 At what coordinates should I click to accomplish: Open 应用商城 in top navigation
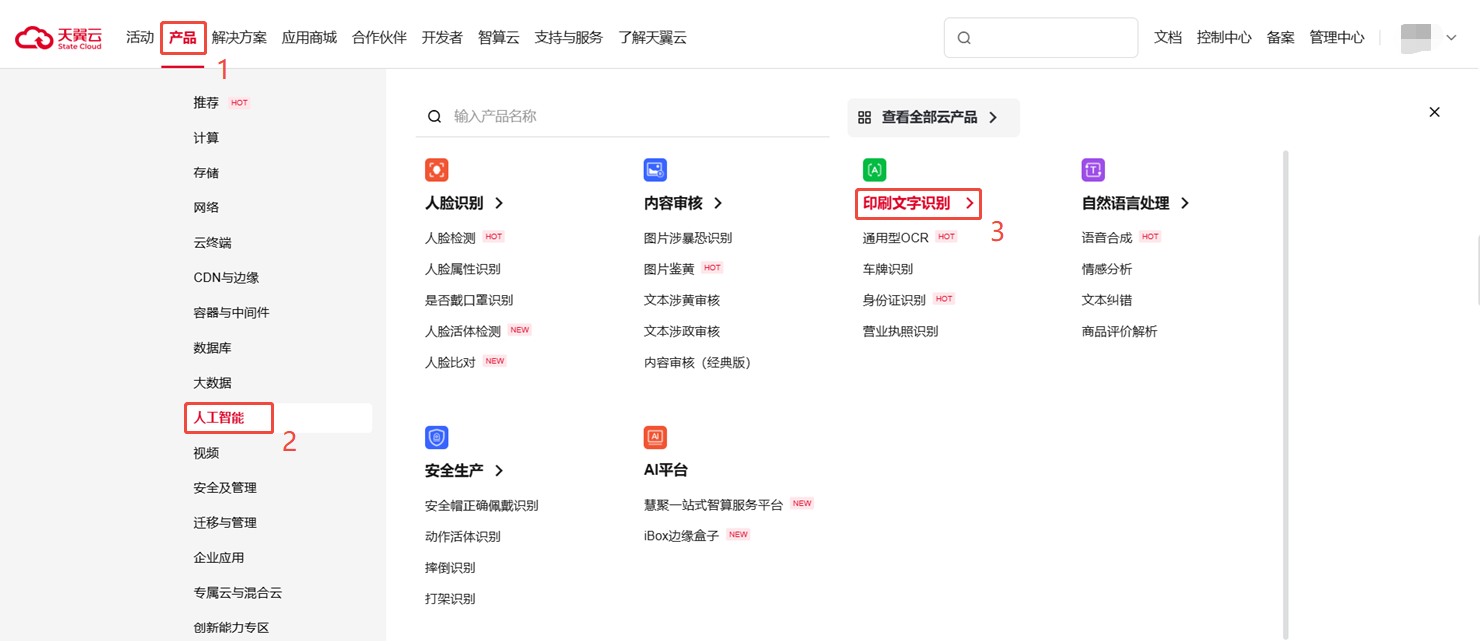(309, 38)
